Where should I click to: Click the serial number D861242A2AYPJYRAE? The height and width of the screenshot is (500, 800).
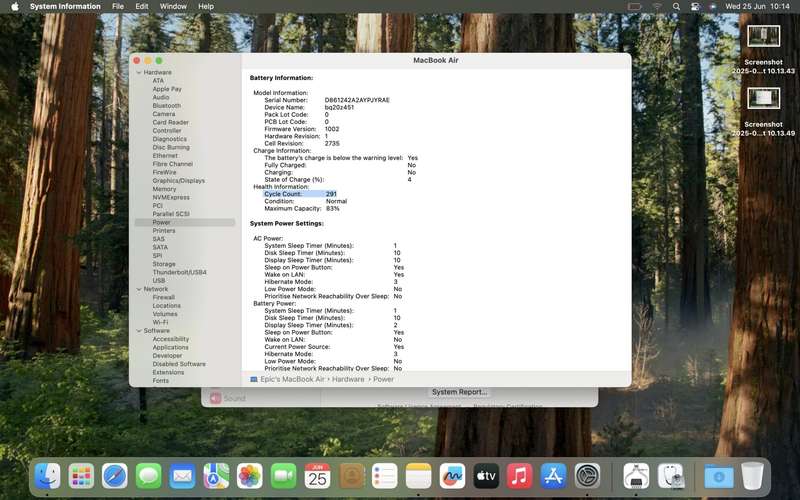pyautogui.click(x=357, y=100)
